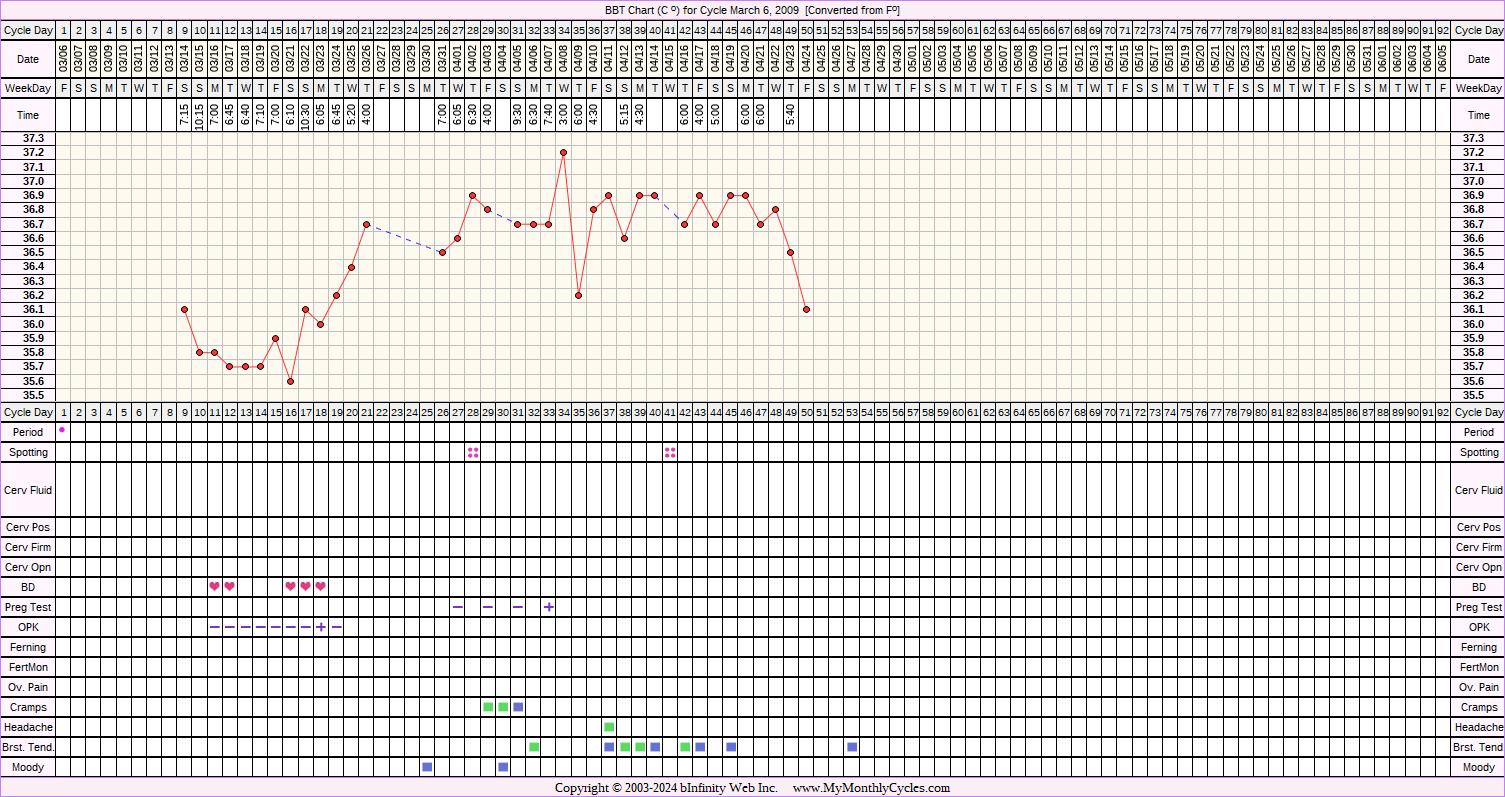This screenshot has height=797, width=1505.
Task: Click the peak 37.2 temperature point
Action: pos(564,152)
